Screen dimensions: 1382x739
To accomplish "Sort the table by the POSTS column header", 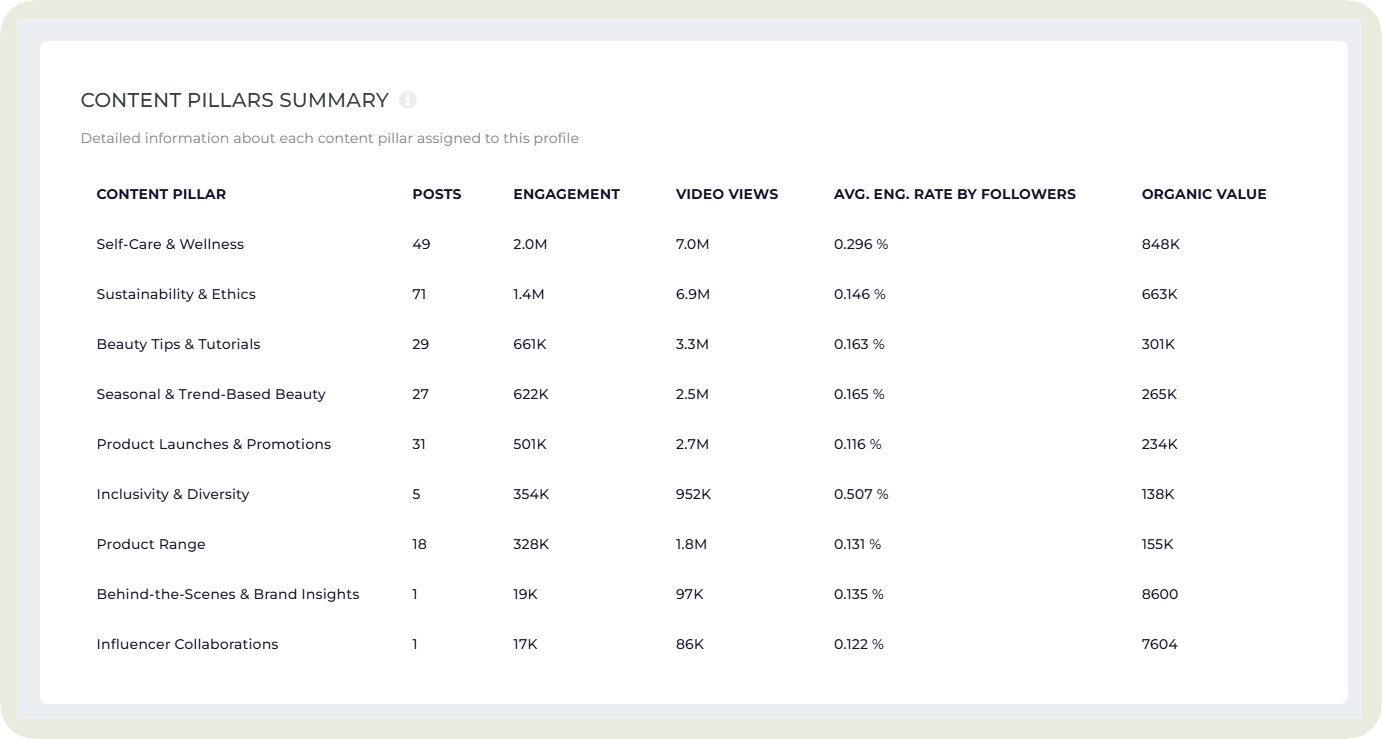I will pos(436,194).
